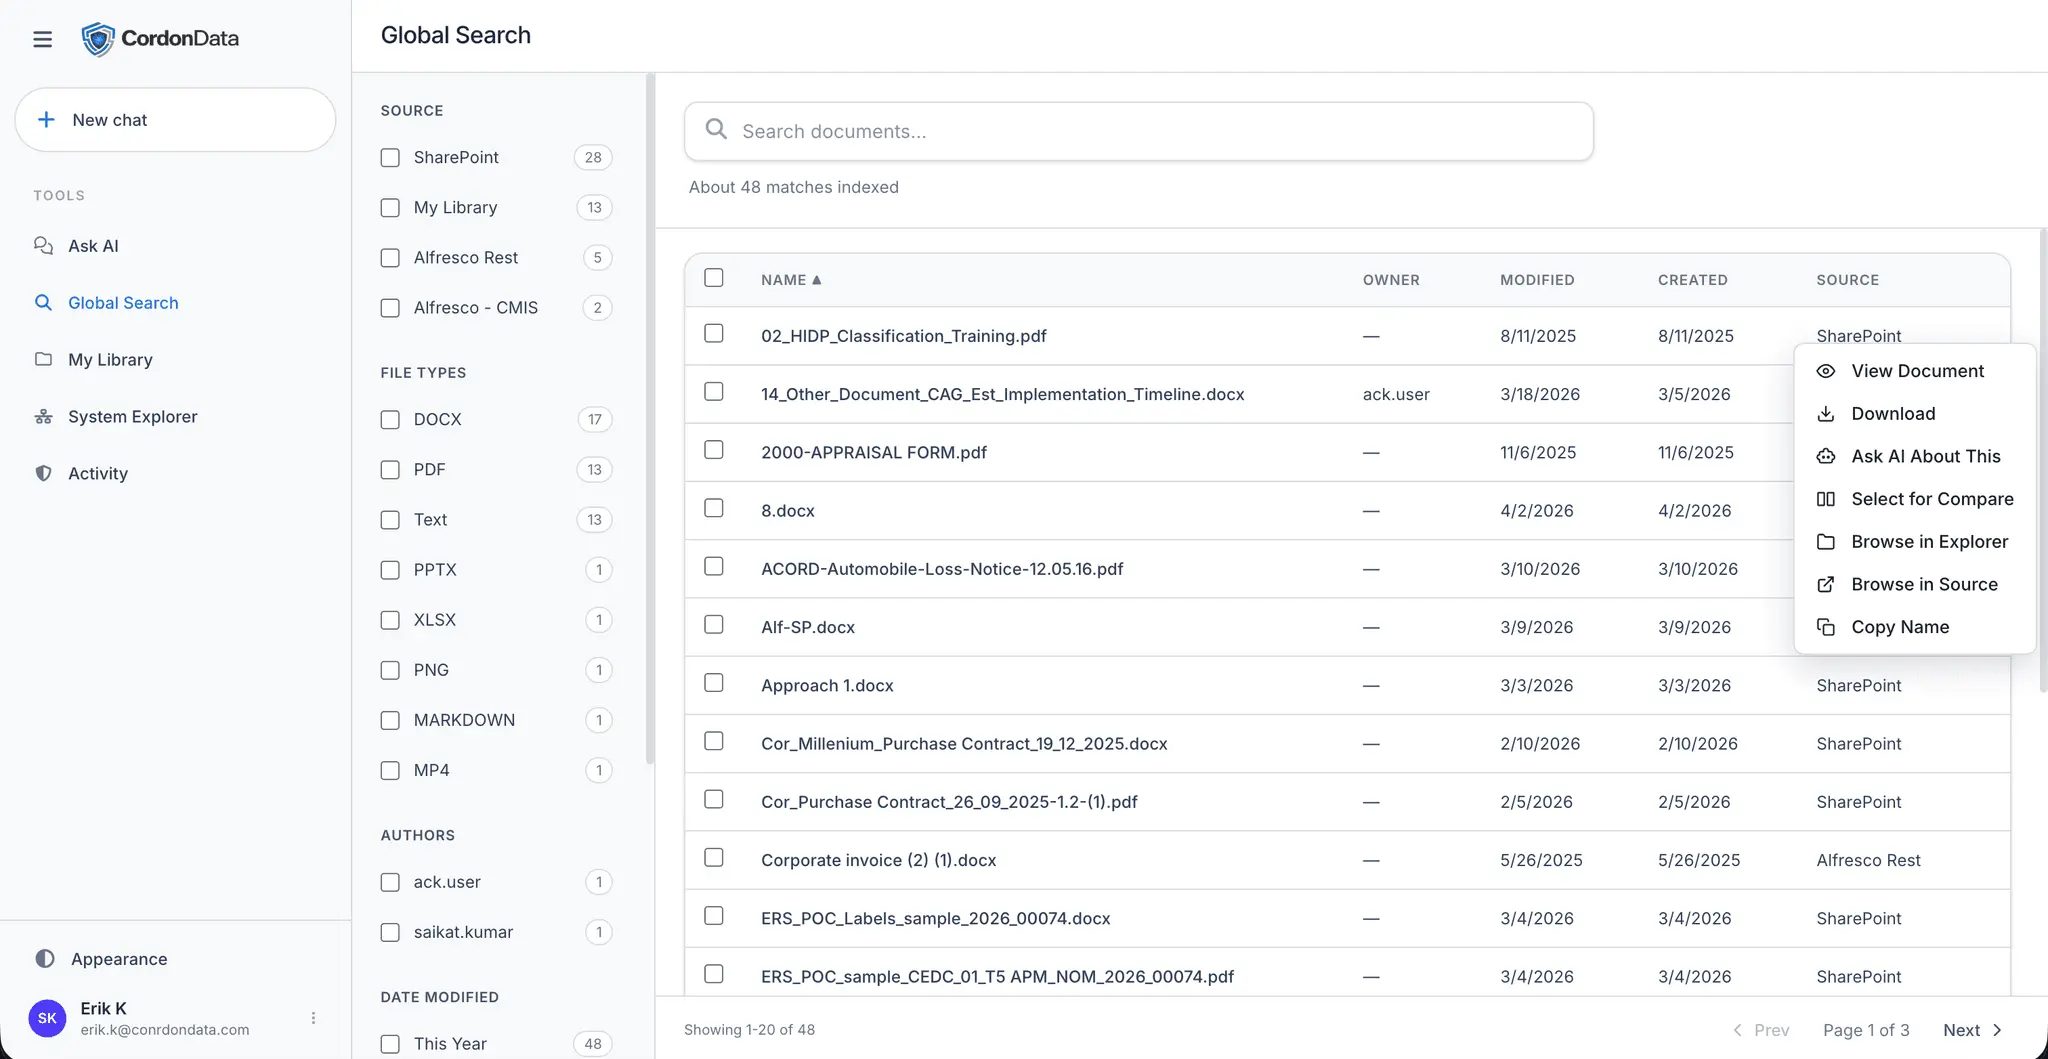Click the Prev page button
2048x1059 pixels.
pyautogui.click(x=1761, y=1030)
